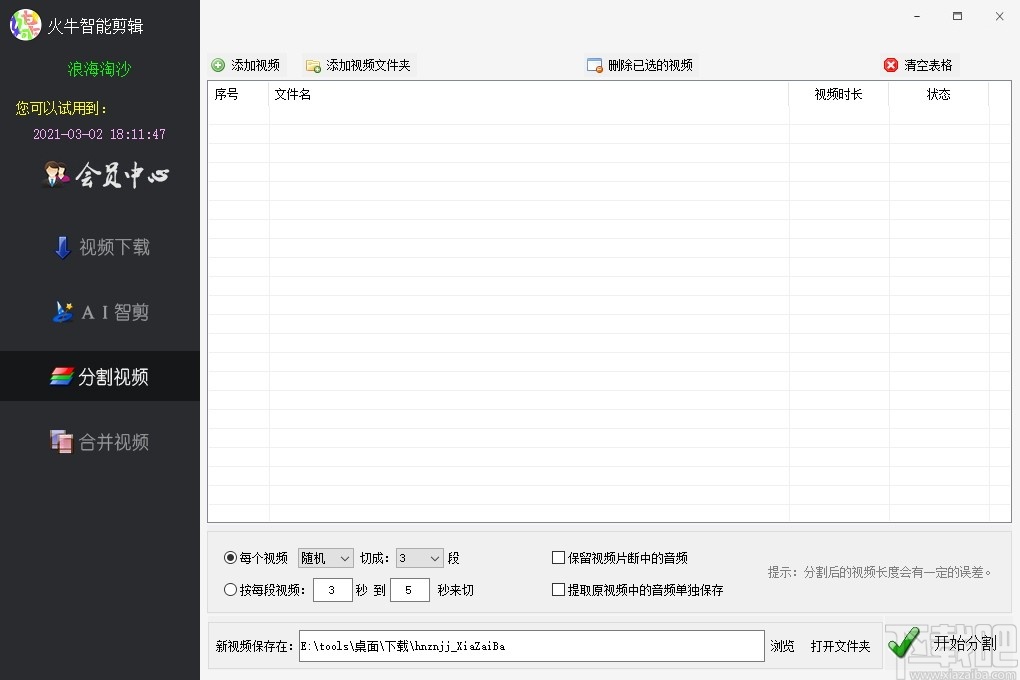Open the 随机 split mode dropdown
The height and width of the screenshot is (680, 1020).
pyautogui.click(x=325, y=557)
